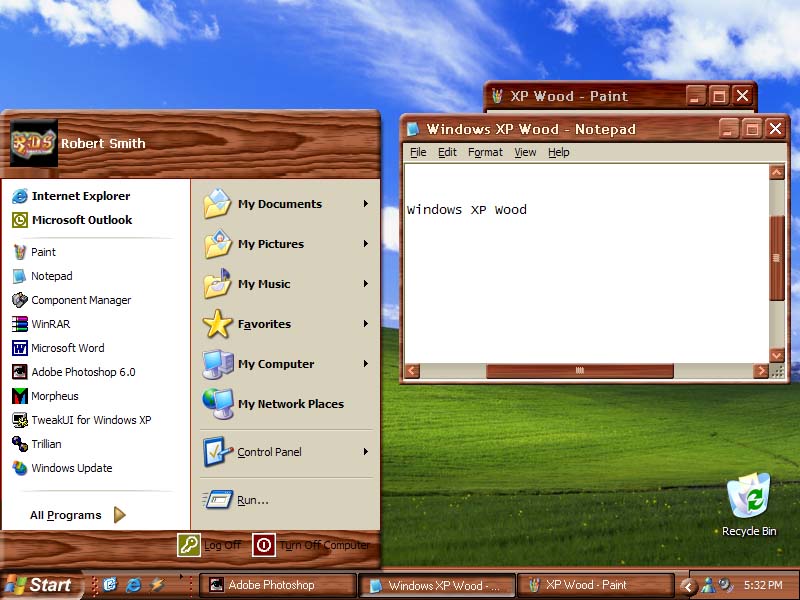The width and height of the screenshot is (800, 600).
Task: Open Notepad's Format menu
Action: click(x=485, y=152)
